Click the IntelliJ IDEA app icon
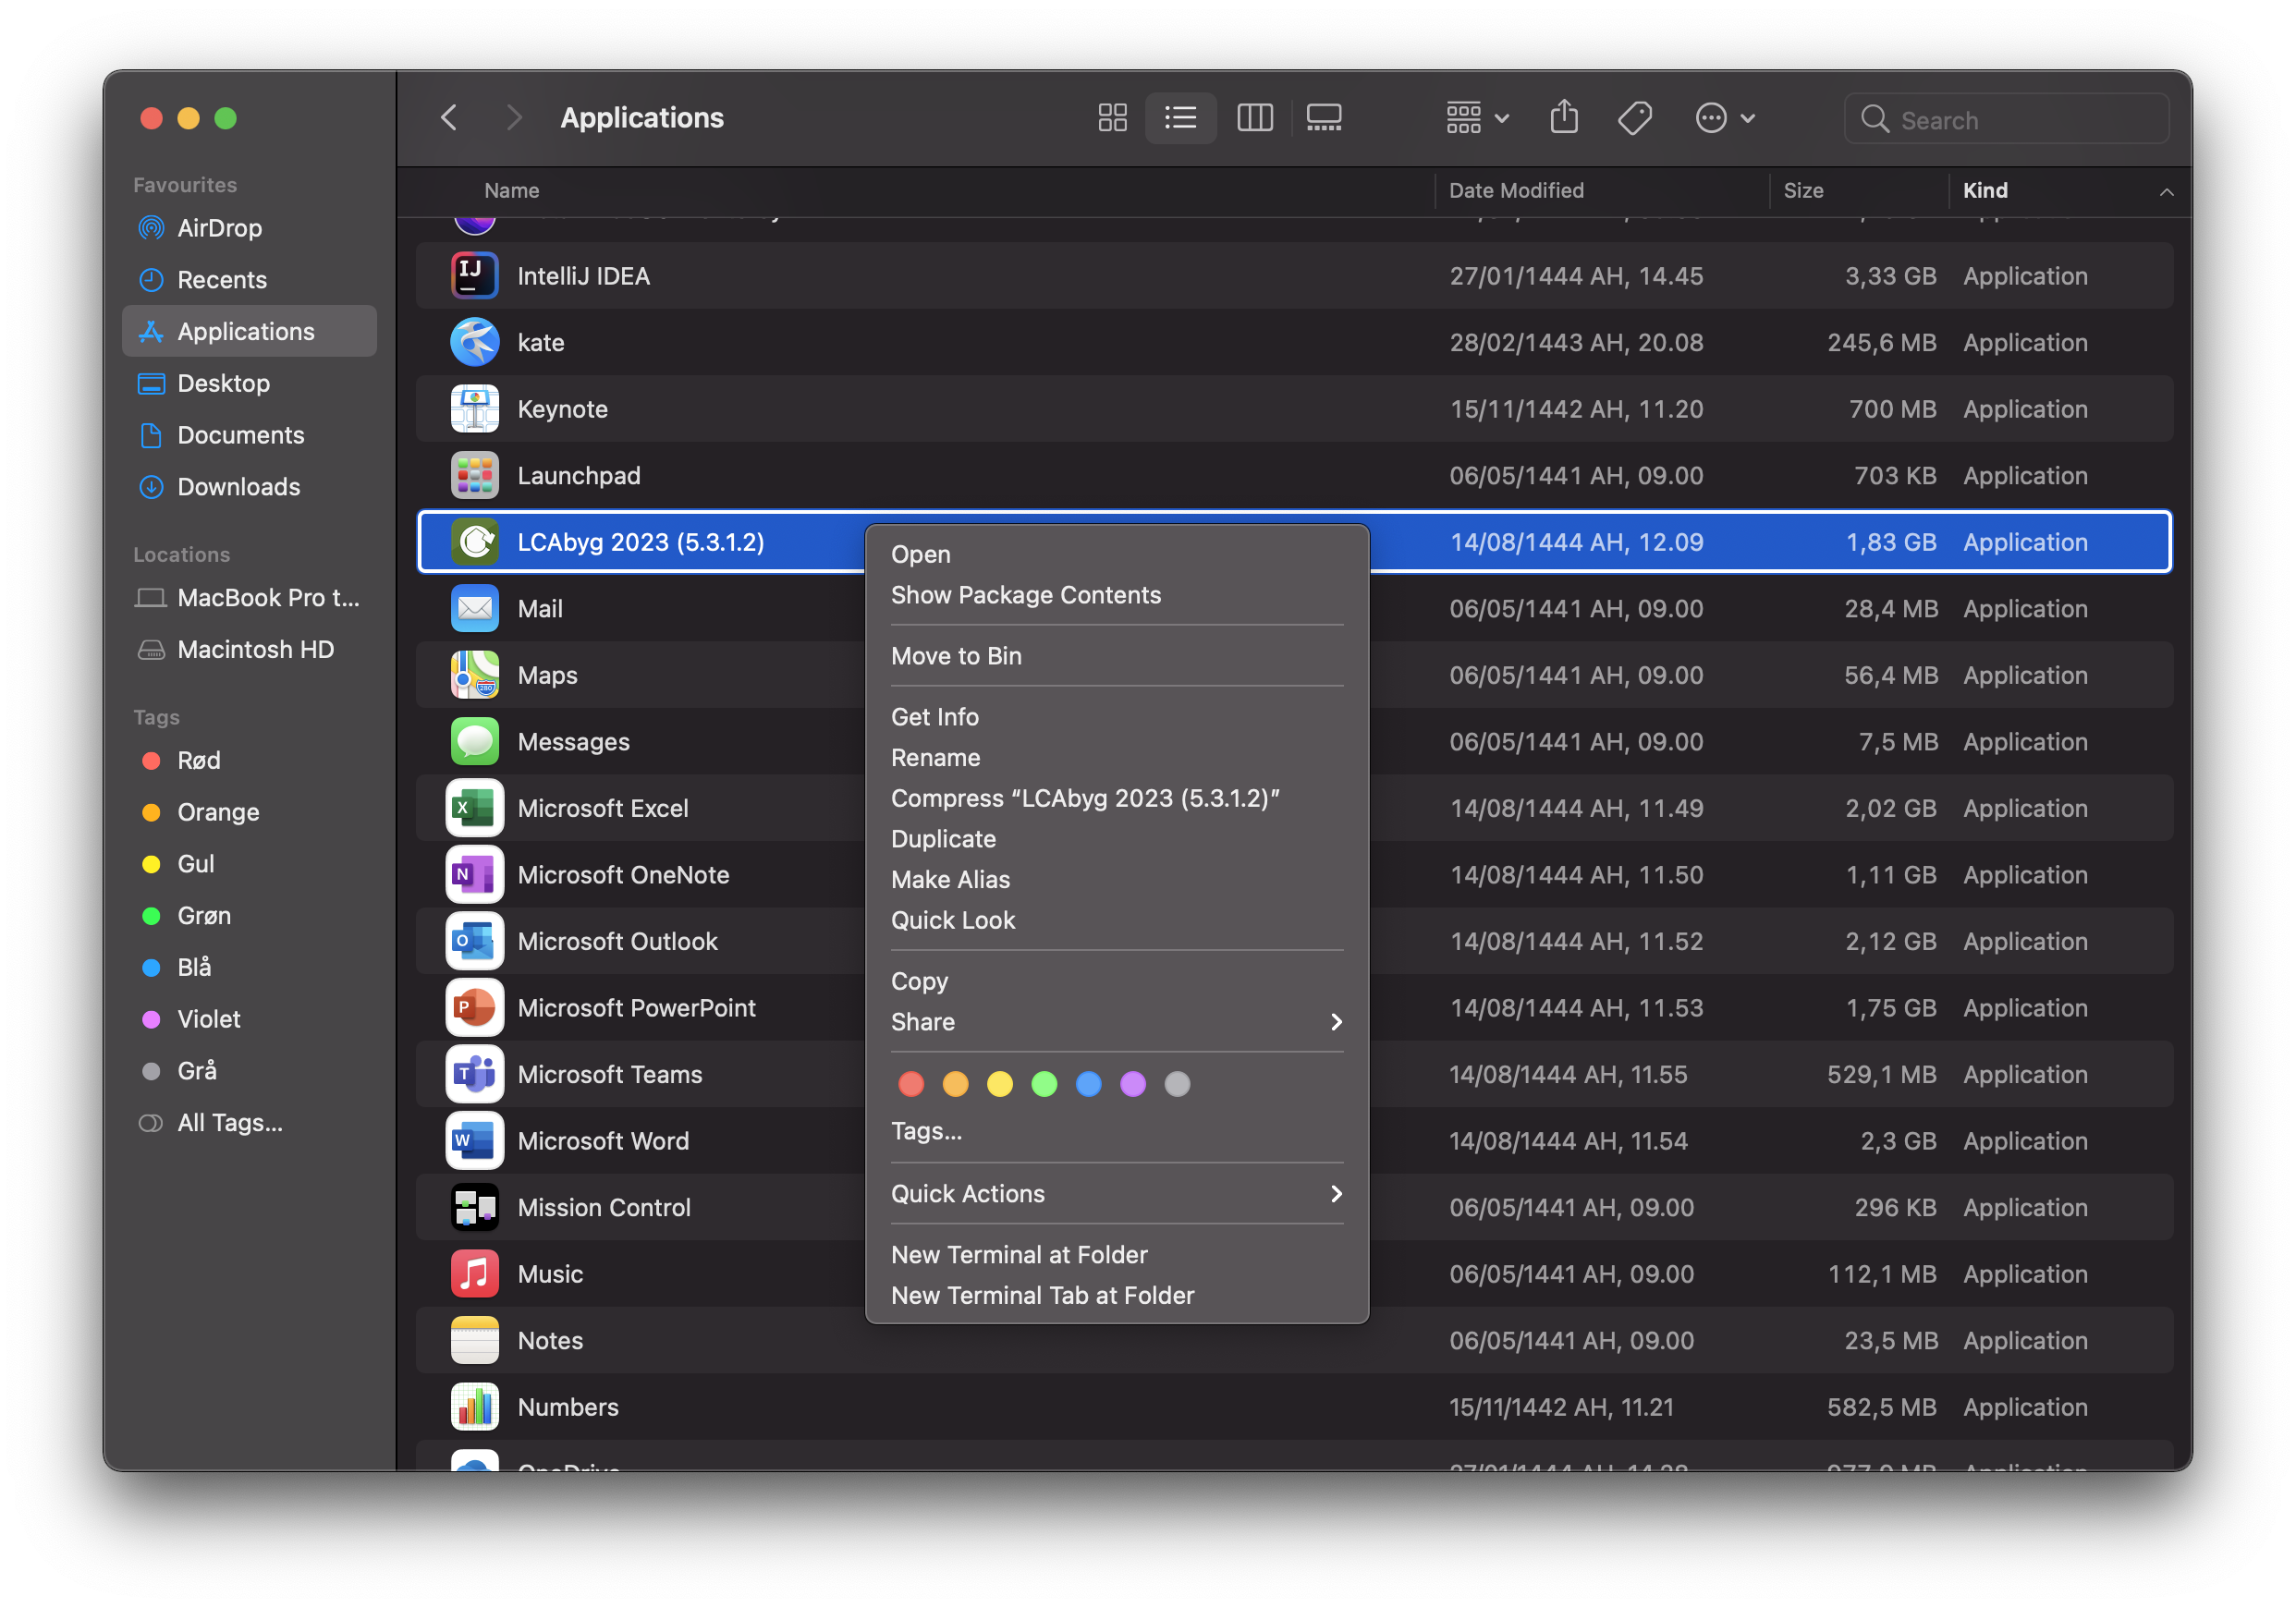Viewport: 2296px width, 1608px height. 474,276
